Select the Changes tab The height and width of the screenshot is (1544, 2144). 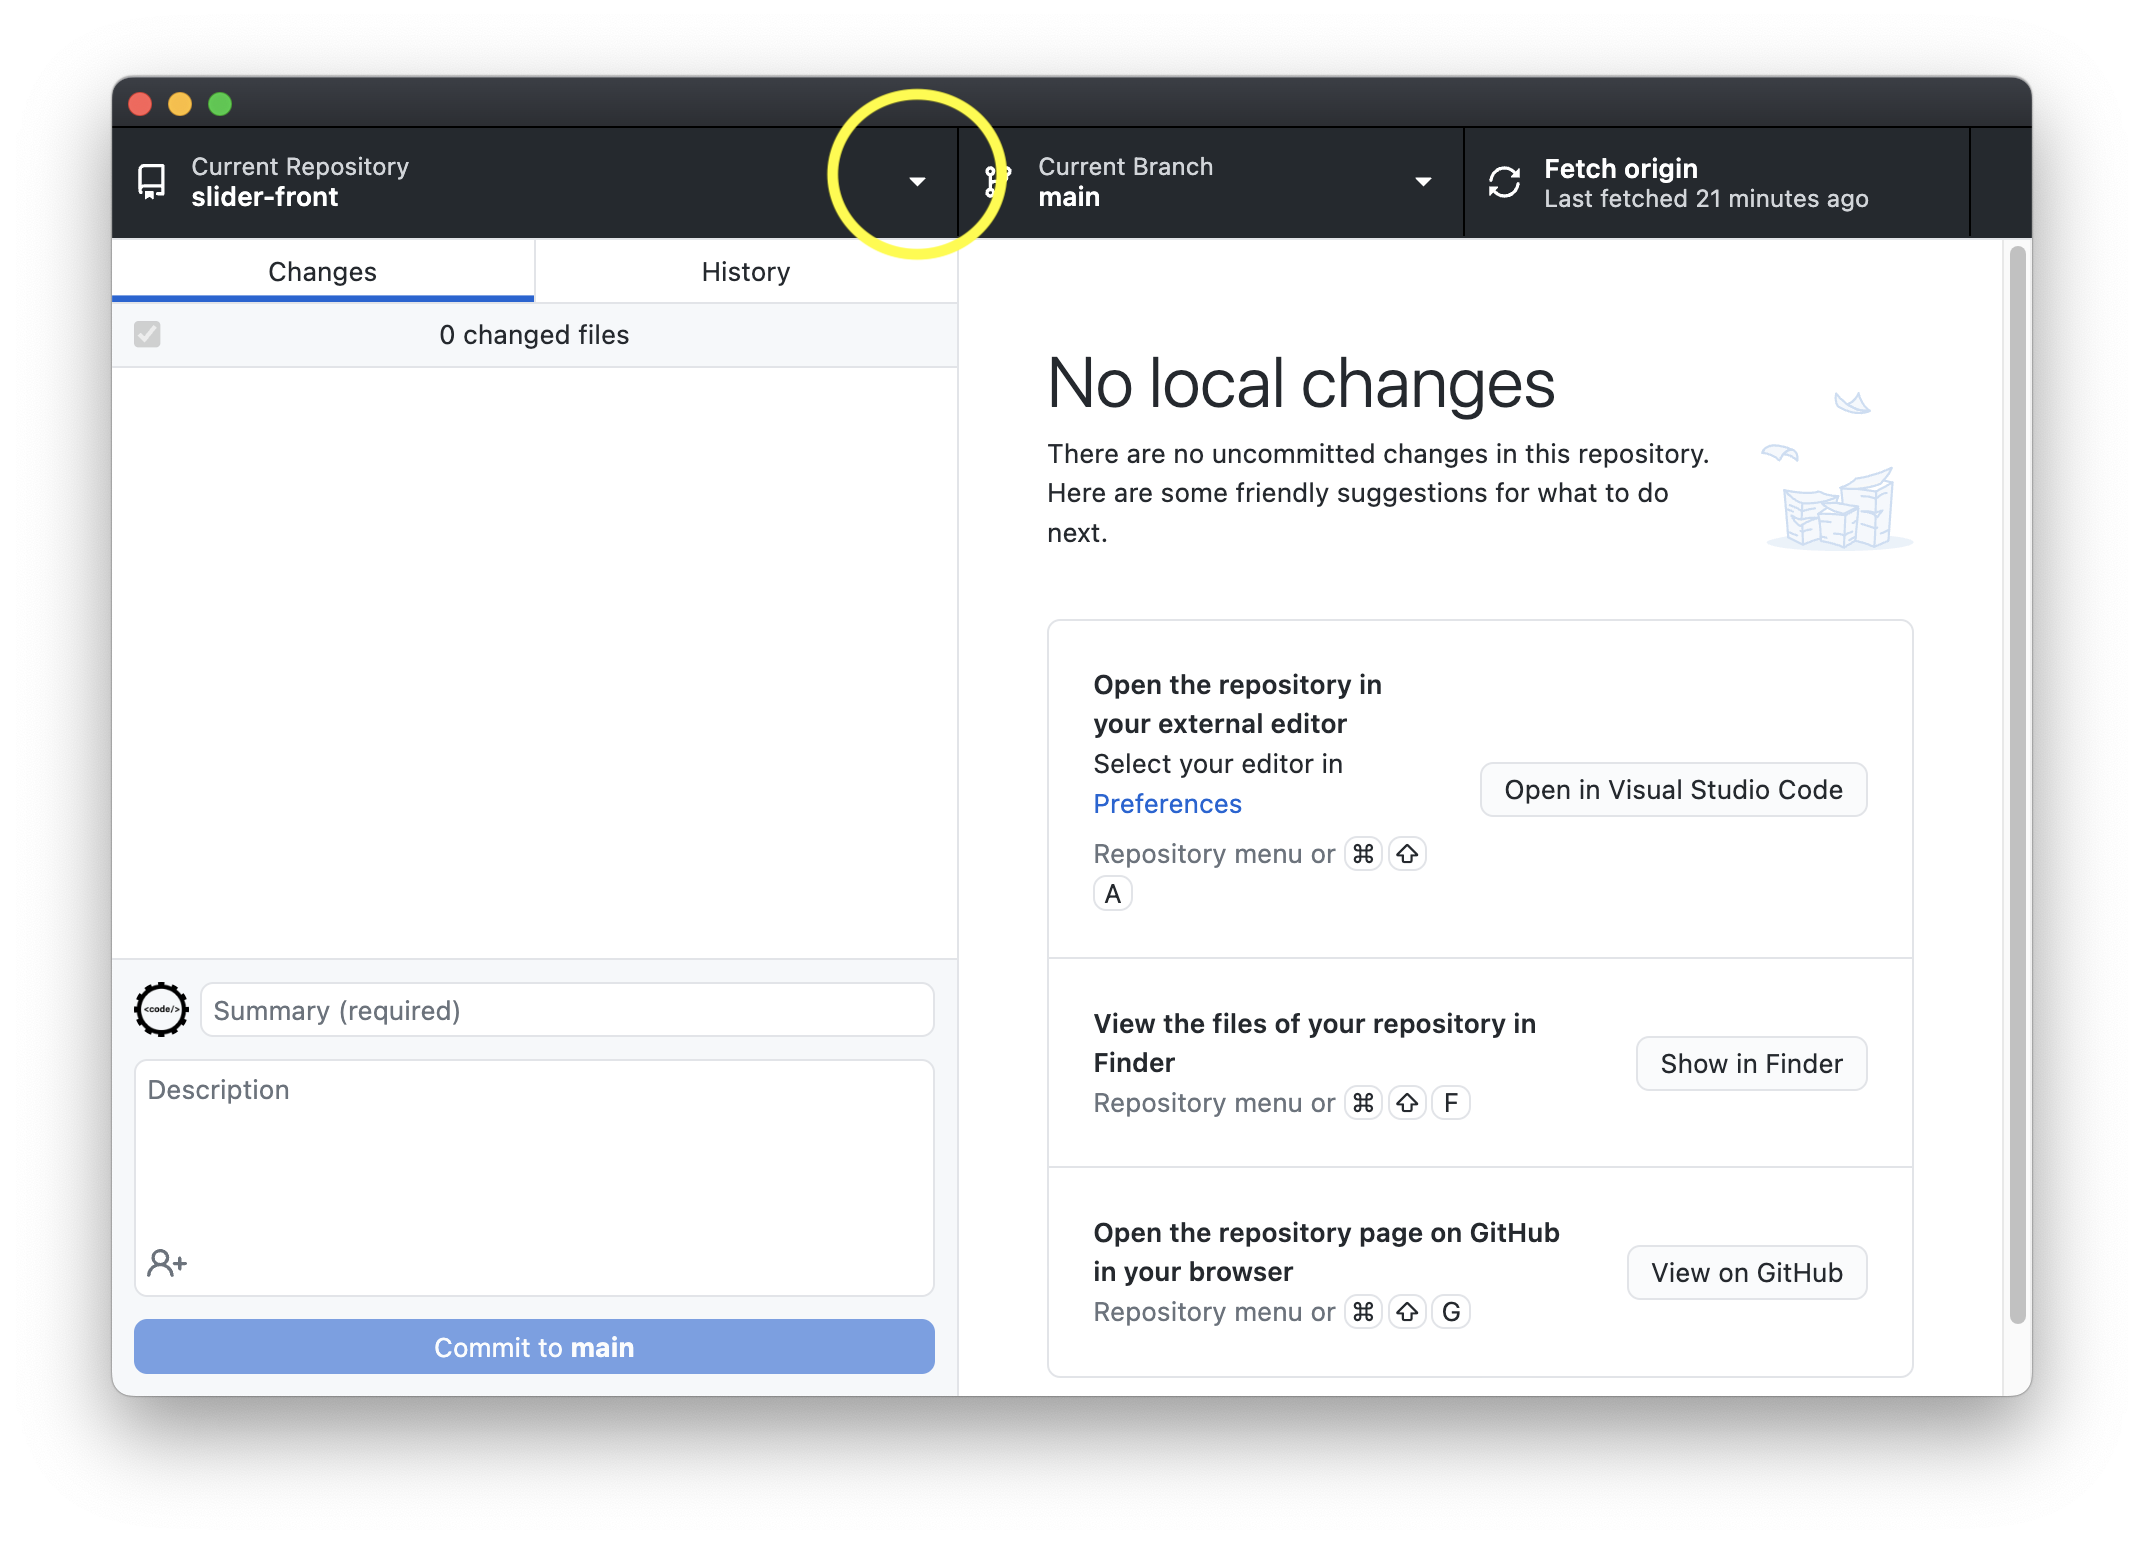point(322,272)
